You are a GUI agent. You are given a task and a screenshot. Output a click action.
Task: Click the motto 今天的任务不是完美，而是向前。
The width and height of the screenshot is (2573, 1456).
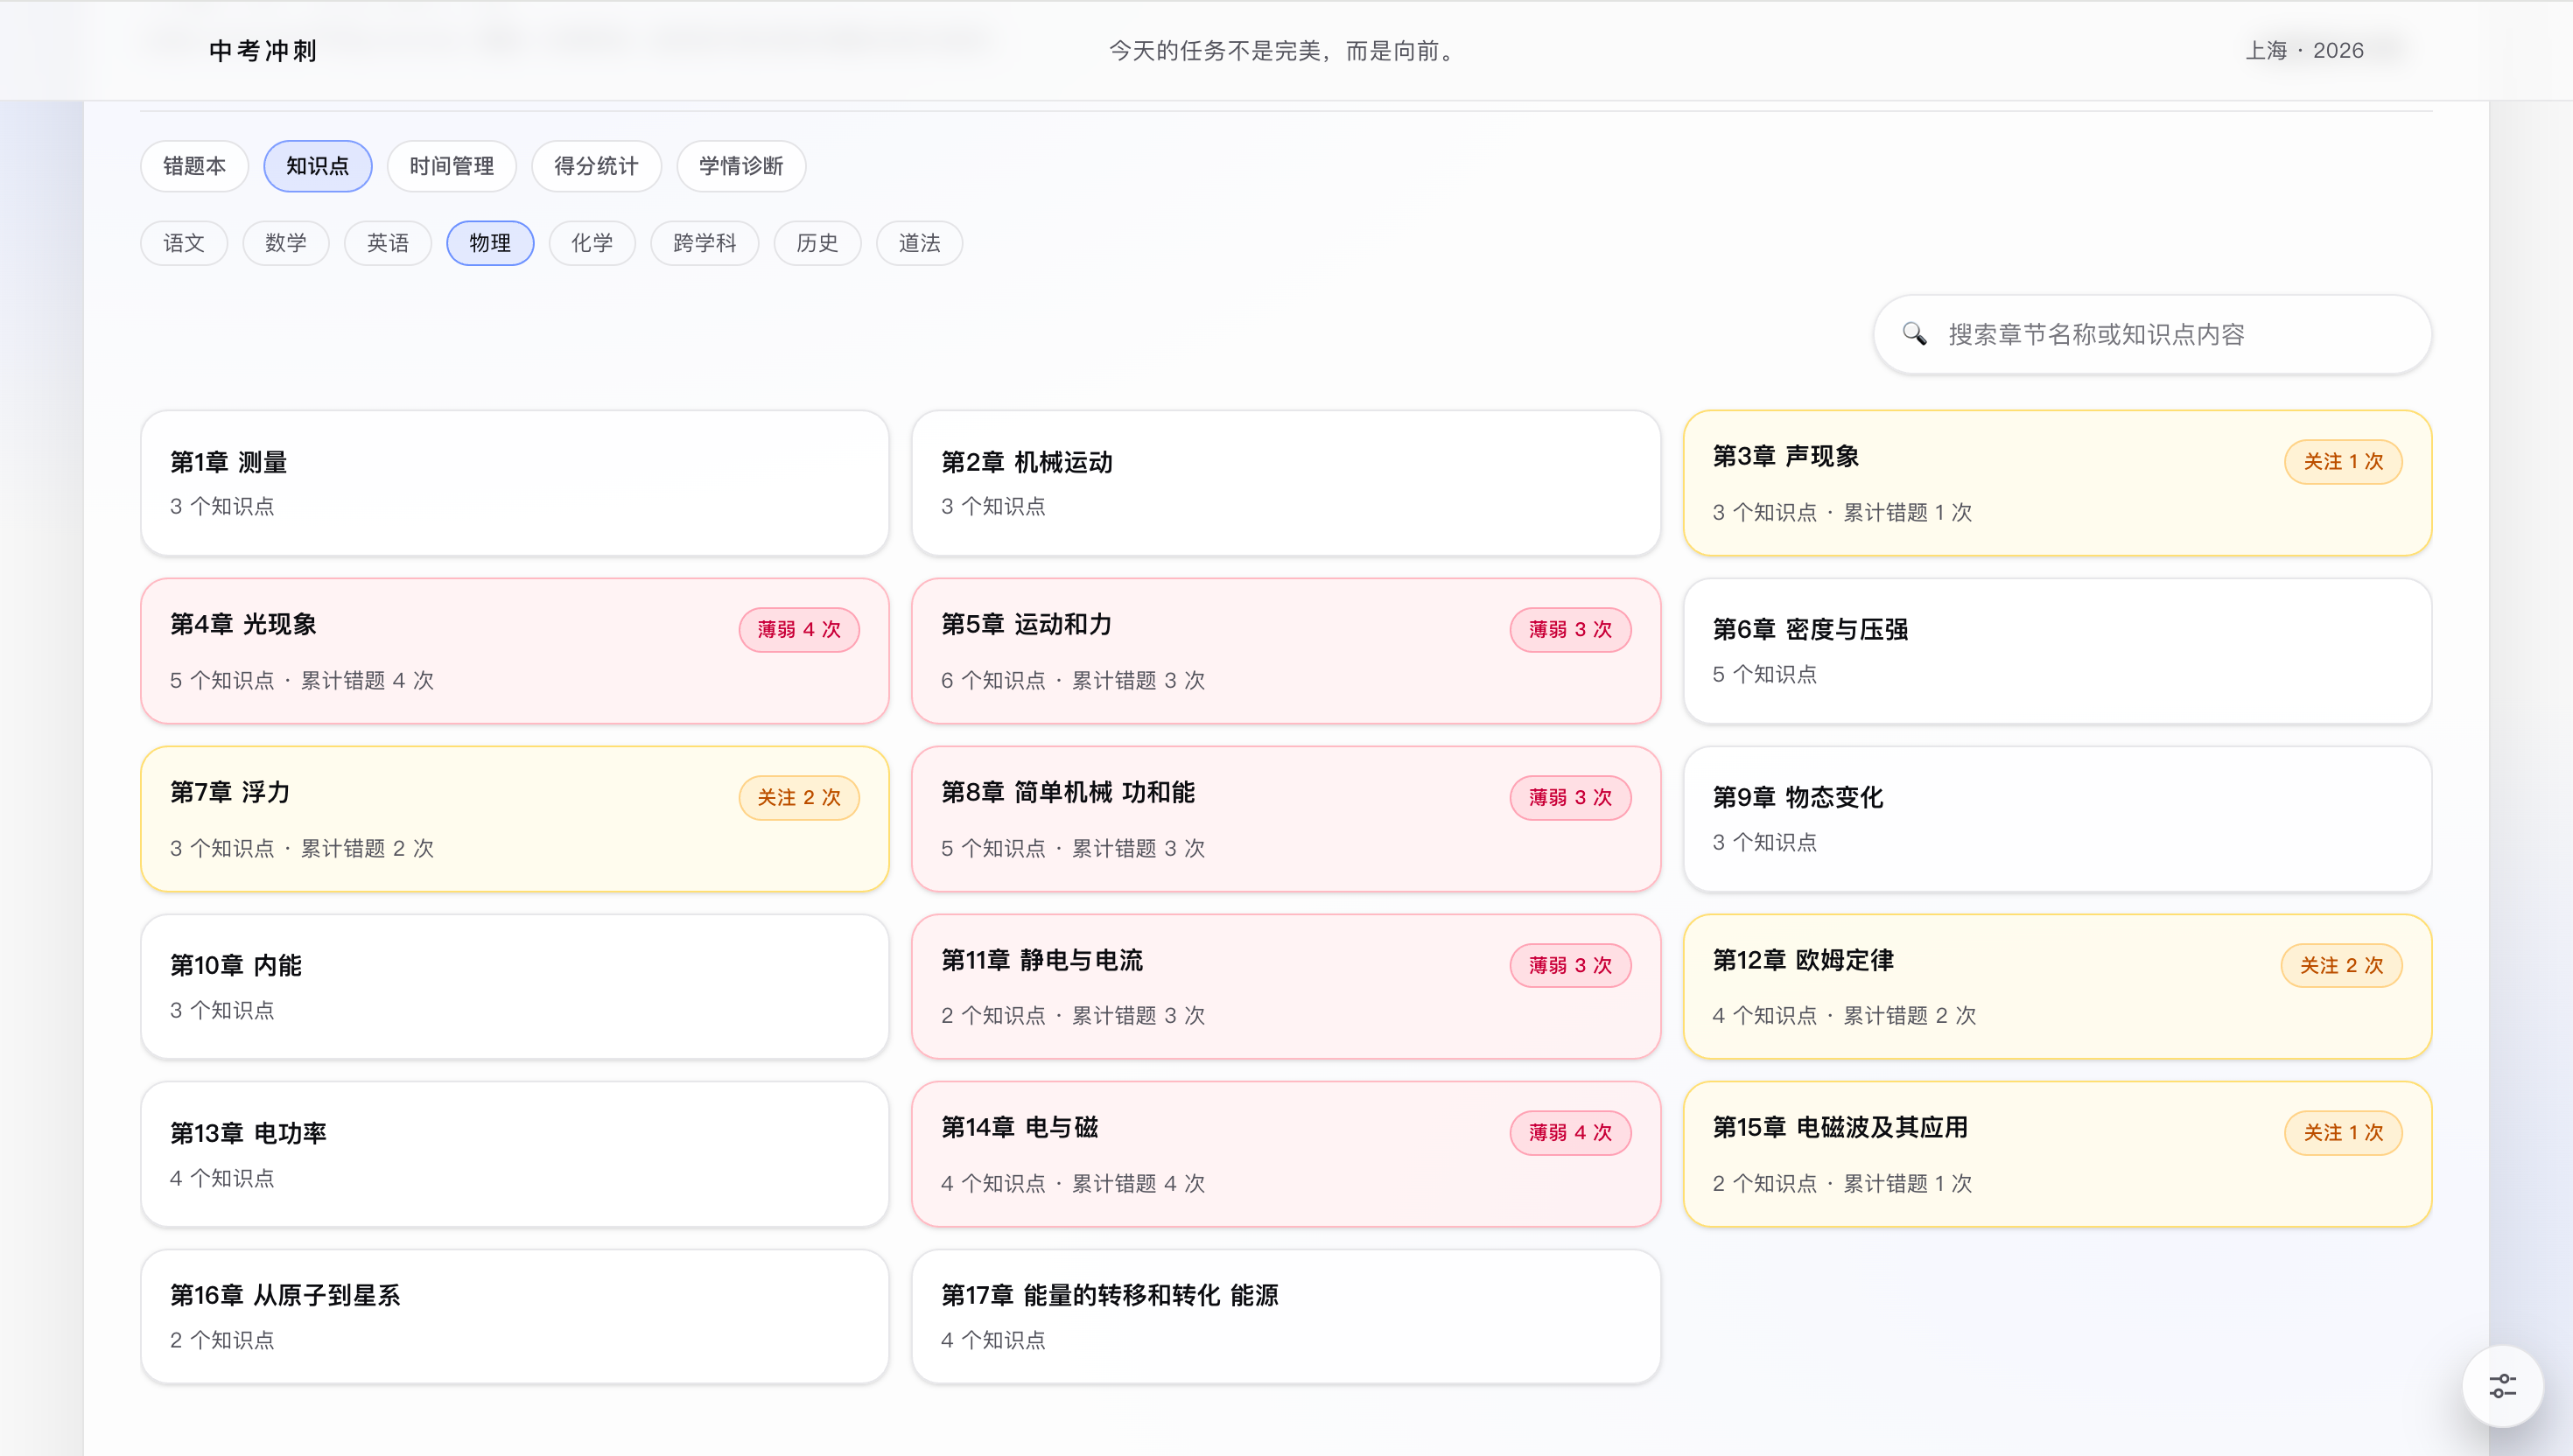tap(1285, 51)
